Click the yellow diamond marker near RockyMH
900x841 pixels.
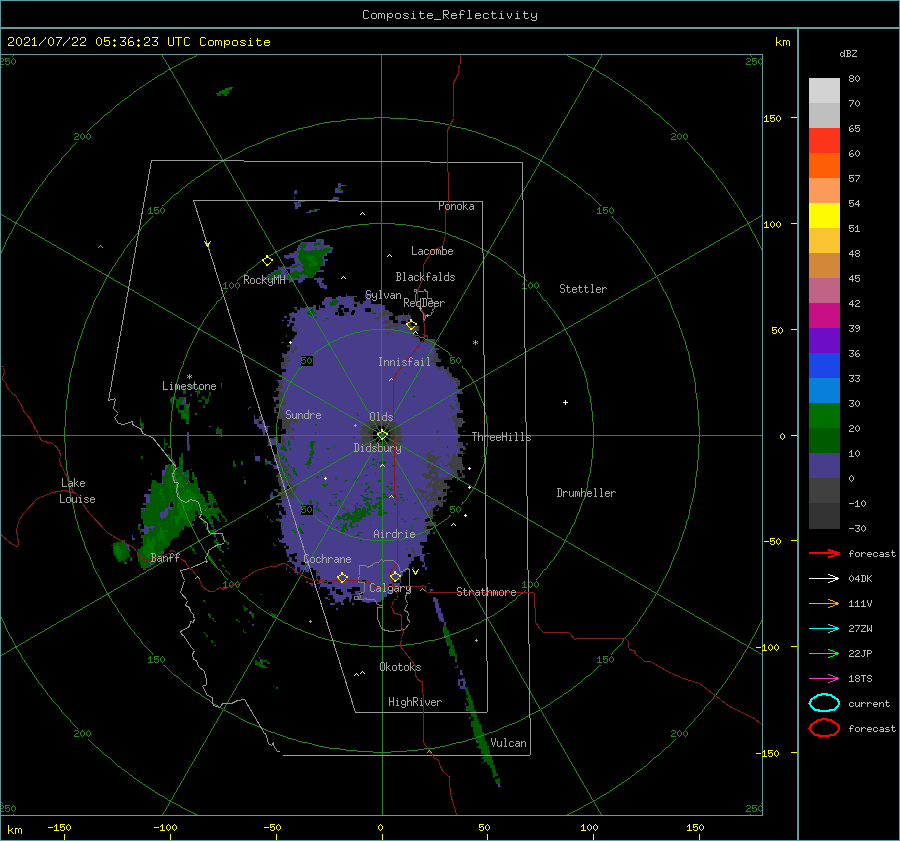[267, 261]
